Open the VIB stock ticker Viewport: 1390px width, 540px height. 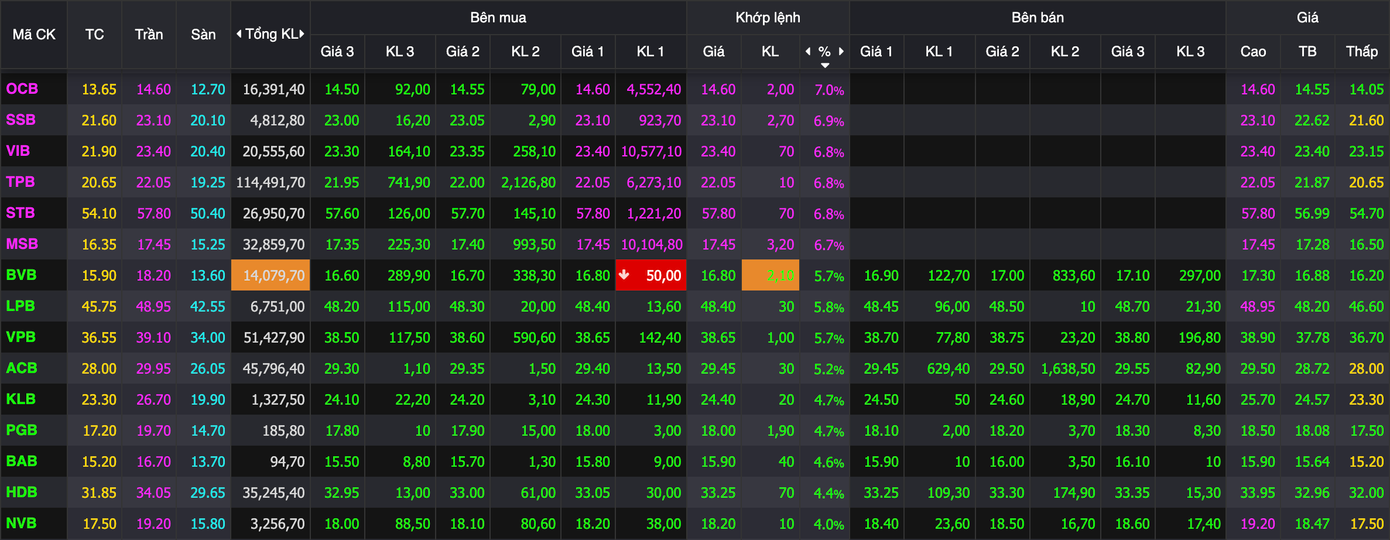20,151
